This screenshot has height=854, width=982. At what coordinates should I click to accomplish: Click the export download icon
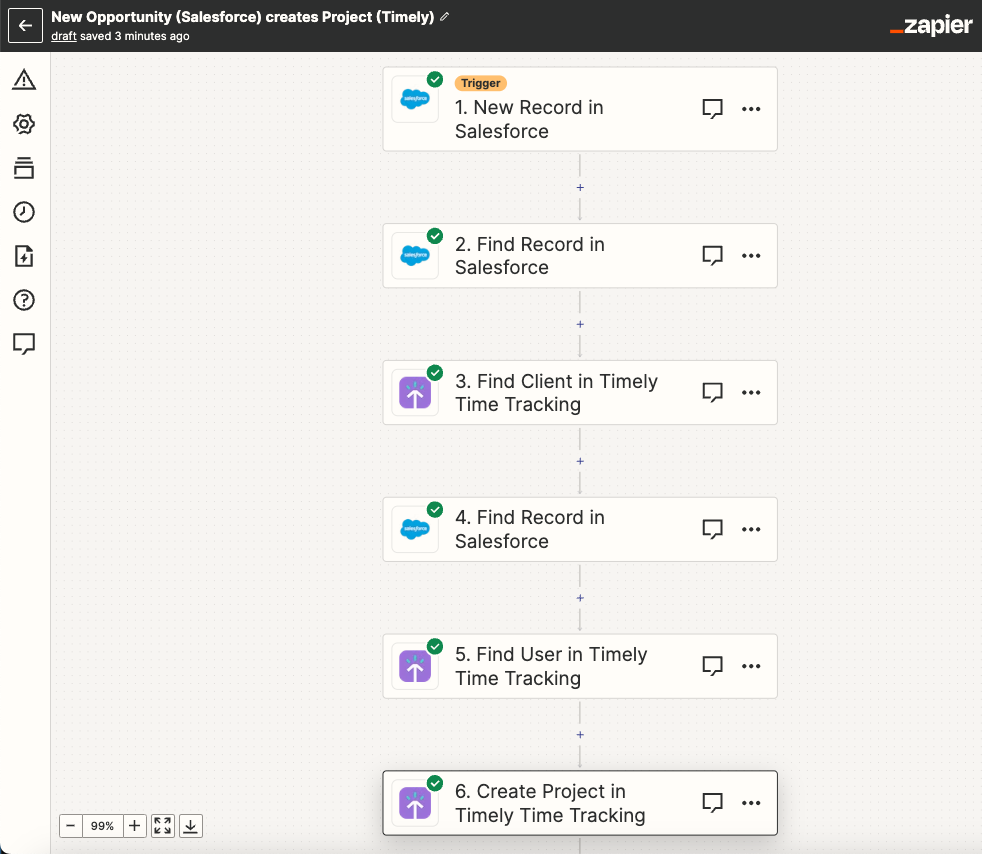click(191, 826)
